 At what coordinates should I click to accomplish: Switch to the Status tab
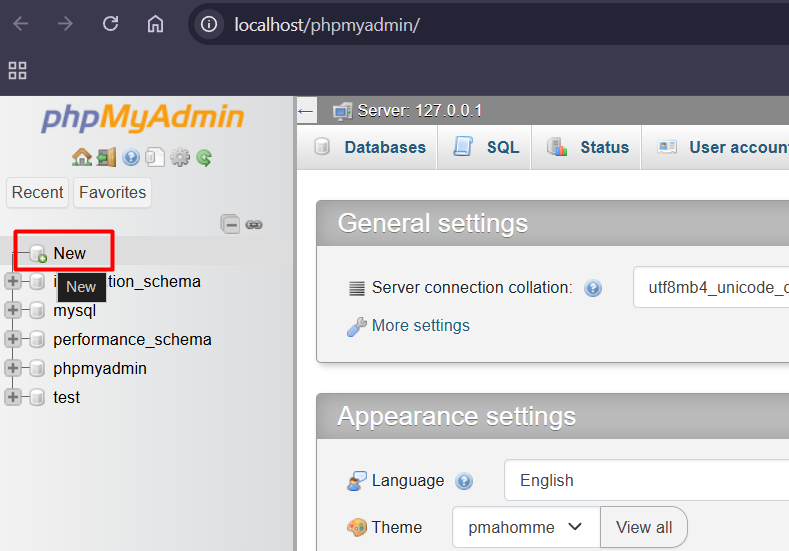[x=587, y=147]
